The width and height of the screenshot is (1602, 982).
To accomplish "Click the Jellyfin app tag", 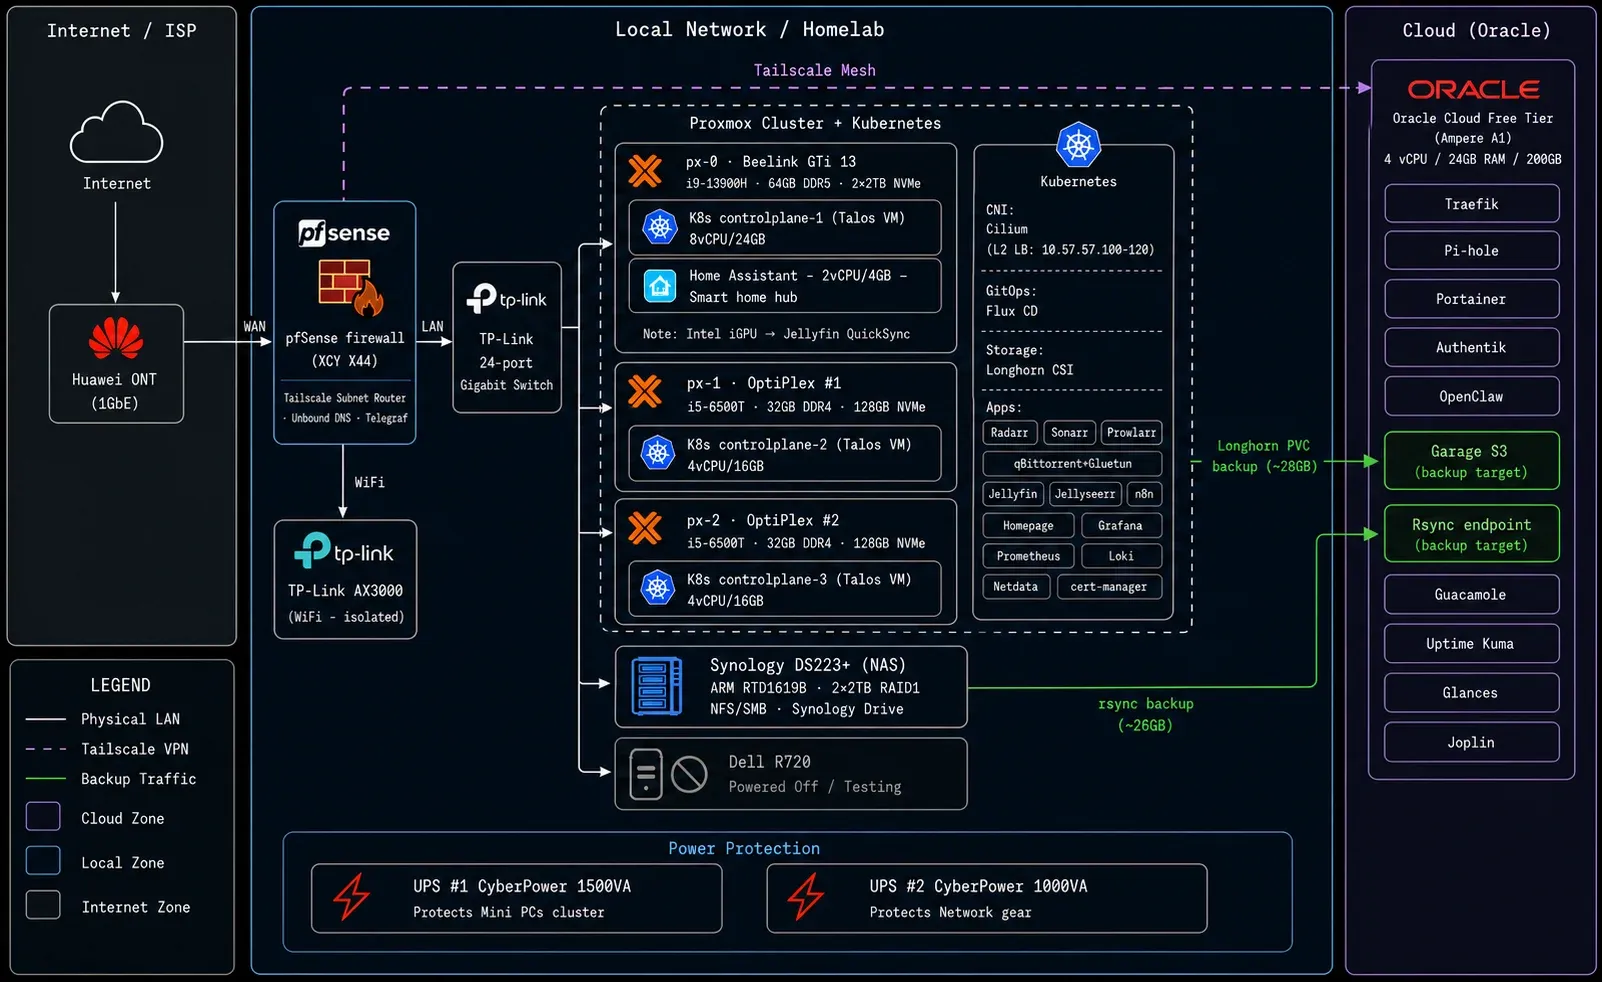I will coord(1014,494).
